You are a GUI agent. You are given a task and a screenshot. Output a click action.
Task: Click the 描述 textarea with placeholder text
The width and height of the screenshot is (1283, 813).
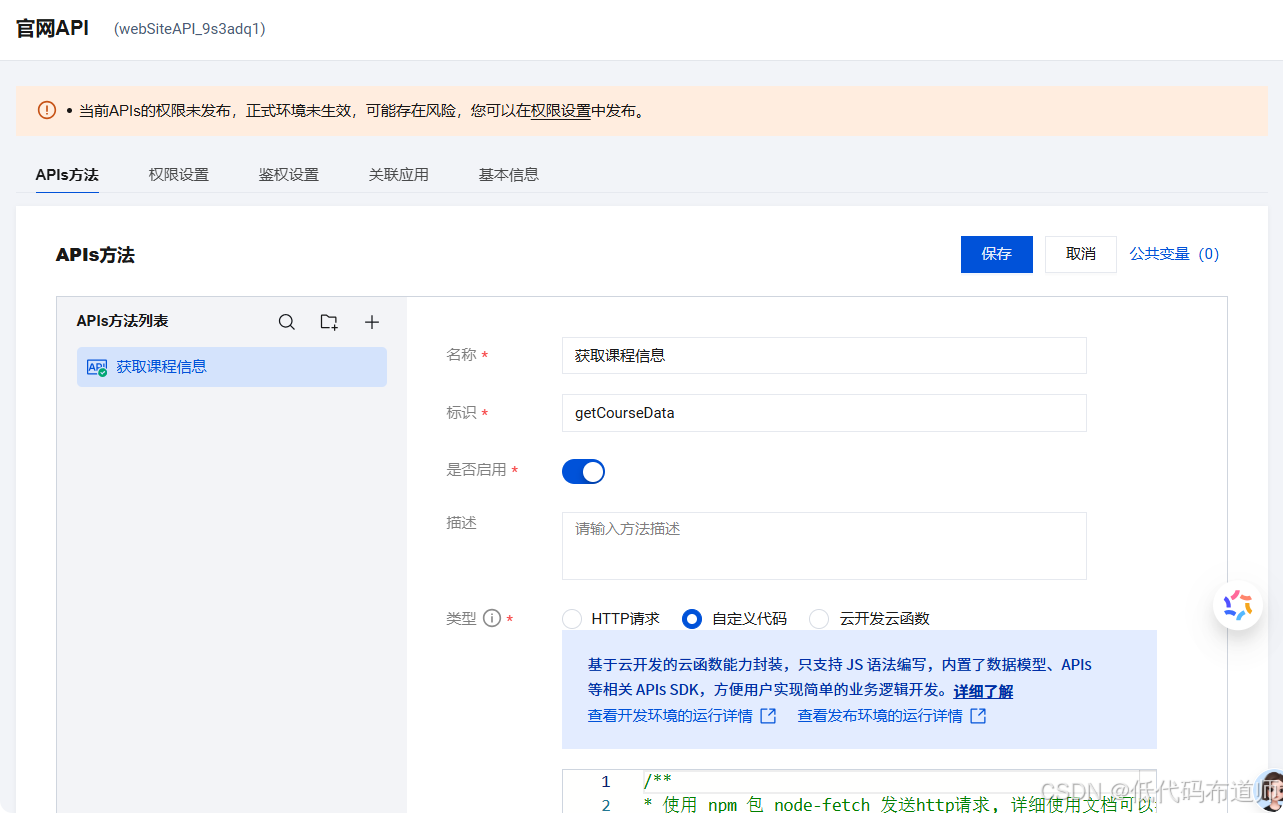(824, 546)
